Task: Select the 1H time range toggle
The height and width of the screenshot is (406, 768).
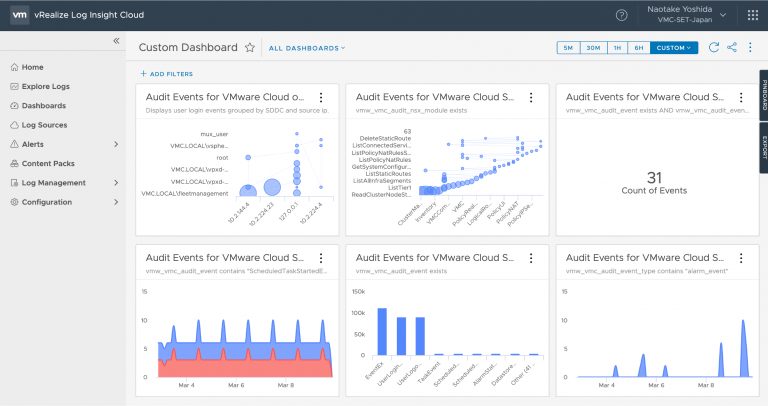Action: (617, 48)
